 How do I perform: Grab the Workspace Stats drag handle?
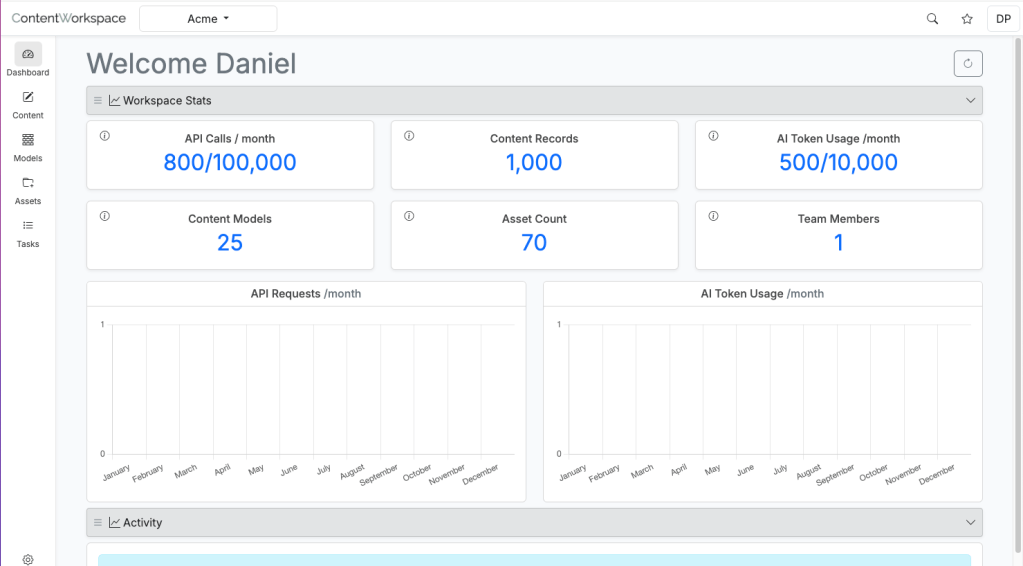[x=98, y=101]
